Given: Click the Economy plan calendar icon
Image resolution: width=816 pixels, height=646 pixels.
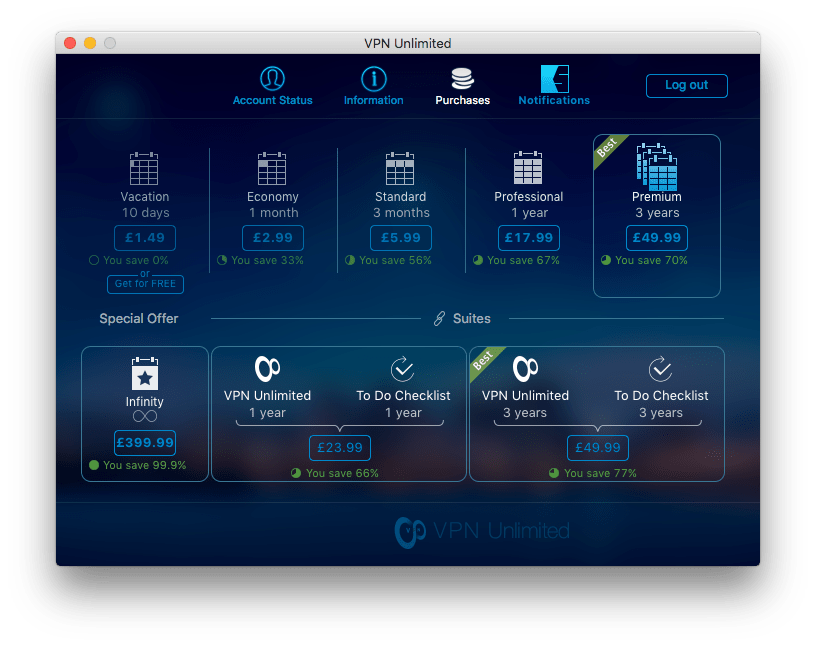Looking at the screenshot, I should 272,168.
